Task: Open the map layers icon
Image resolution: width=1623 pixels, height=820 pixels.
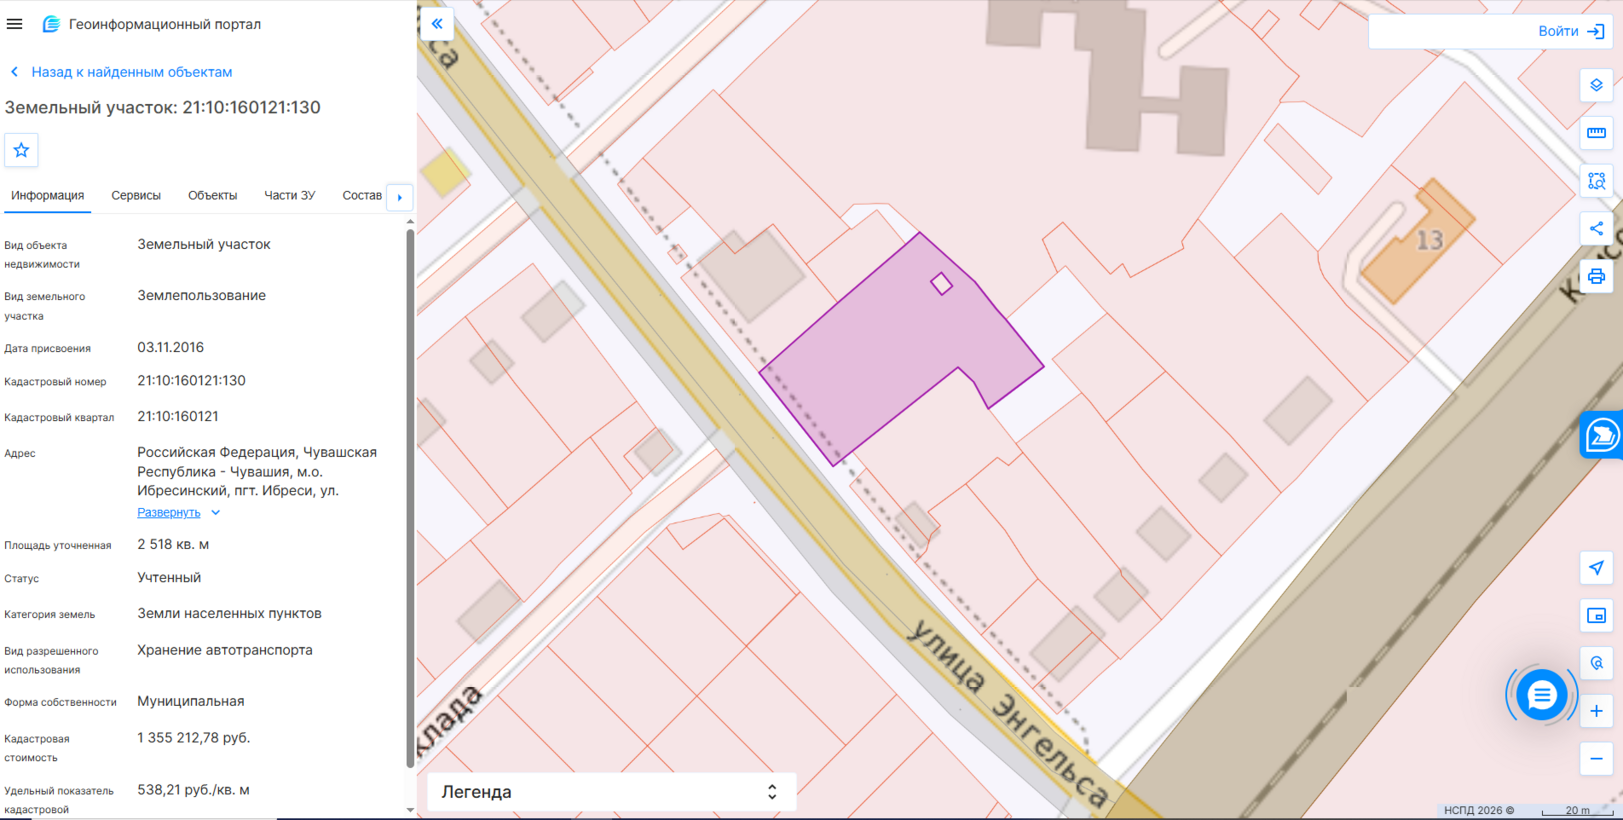Action: (1596, 85)
